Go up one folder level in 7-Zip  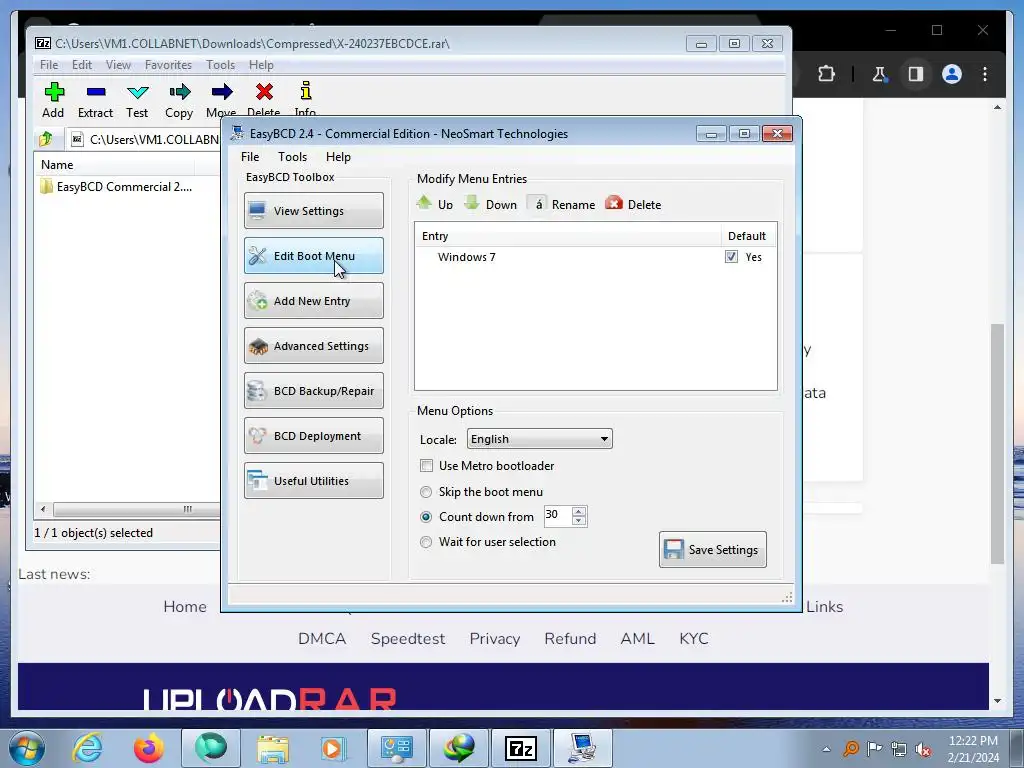click(46, 139)
